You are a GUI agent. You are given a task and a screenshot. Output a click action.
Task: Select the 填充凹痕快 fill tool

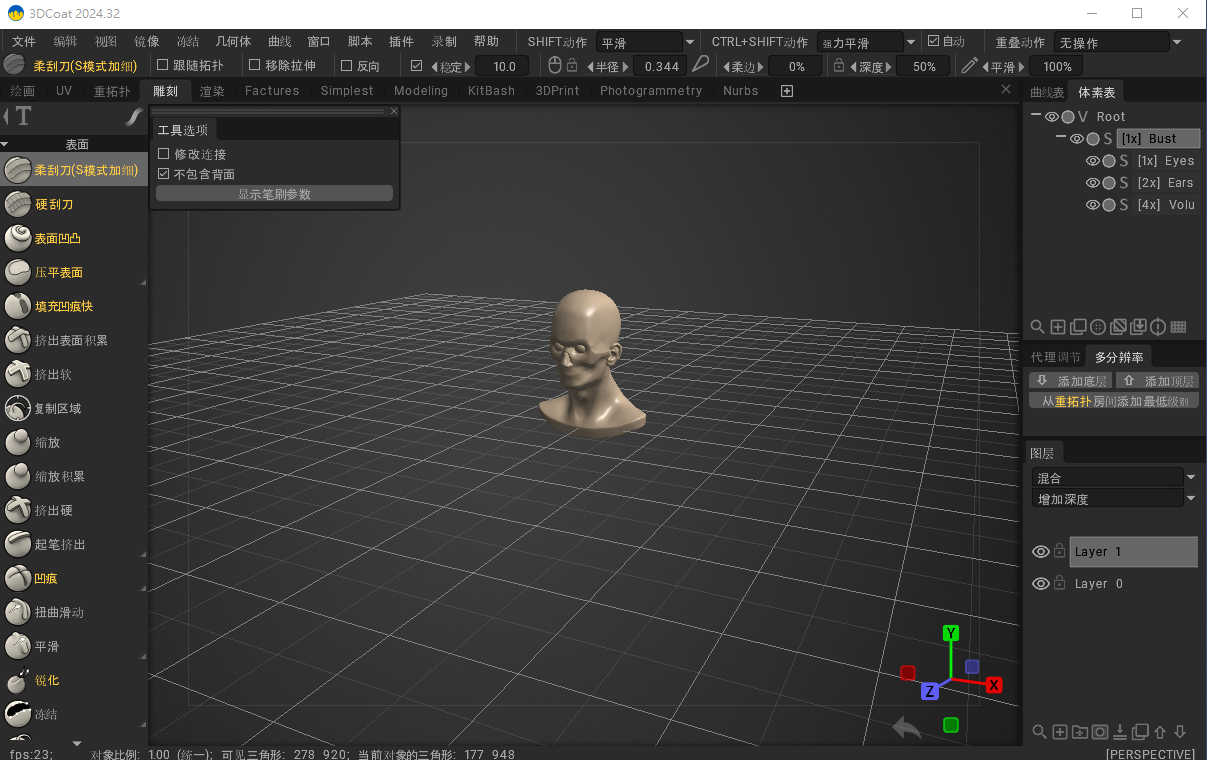(74, 306)
